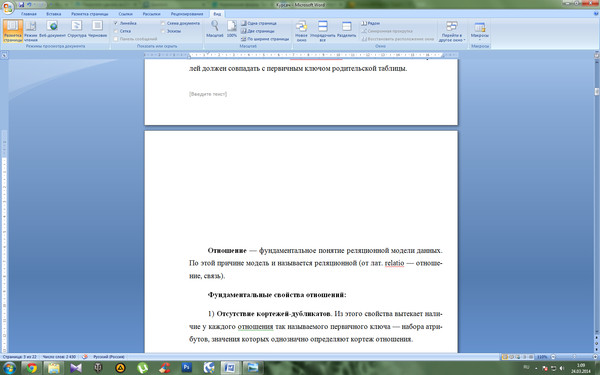Click Упорядочить все windows
This screenshot has width=600, height=375.
tap(323, 31)
